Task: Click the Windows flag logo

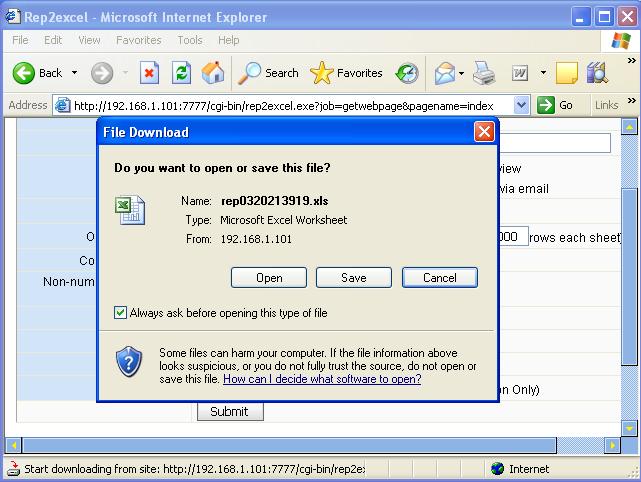Action: click(x=621, y=40)
